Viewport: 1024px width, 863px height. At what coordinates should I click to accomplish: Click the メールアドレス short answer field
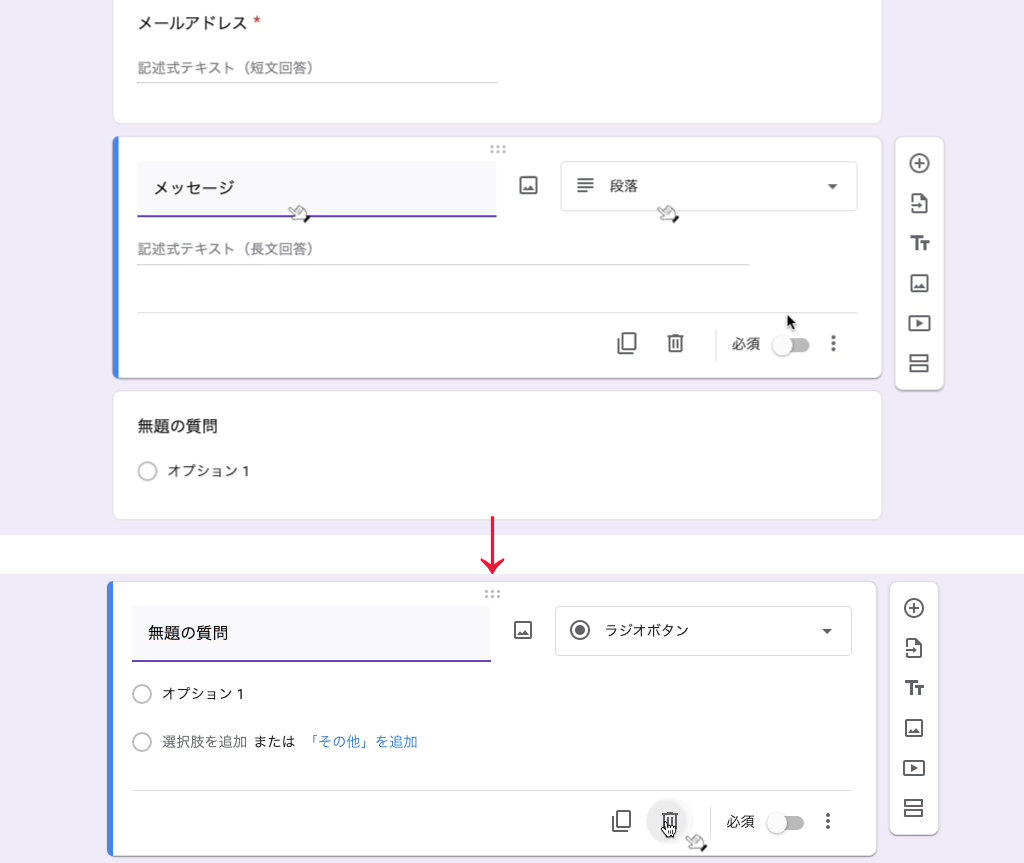click(317, 68)
